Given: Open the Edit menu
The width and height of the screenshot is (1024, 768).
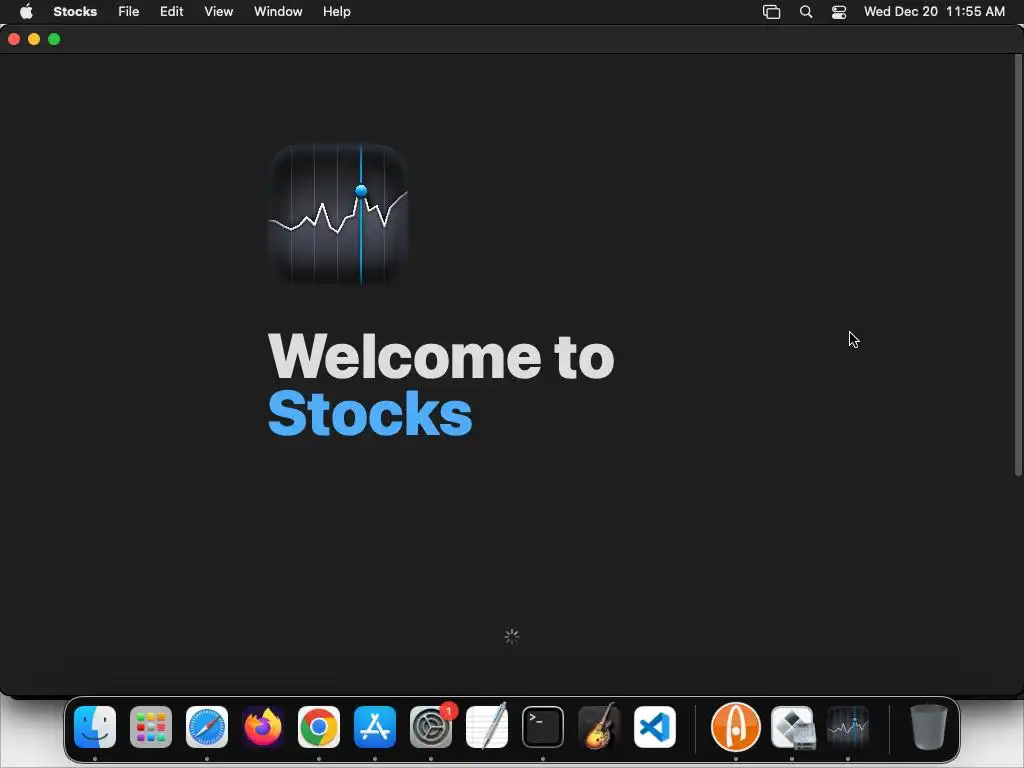Looking at the screenshot, I should [x=172, y=12].
